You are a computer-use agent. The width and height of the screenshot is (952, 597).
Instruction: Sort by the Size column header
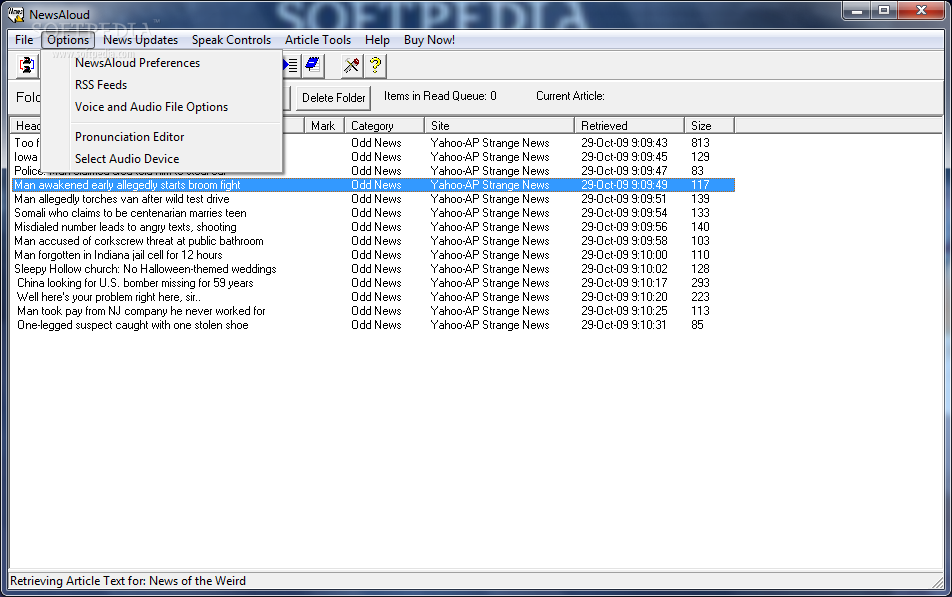pyautogui.click(x=709, y=126)
